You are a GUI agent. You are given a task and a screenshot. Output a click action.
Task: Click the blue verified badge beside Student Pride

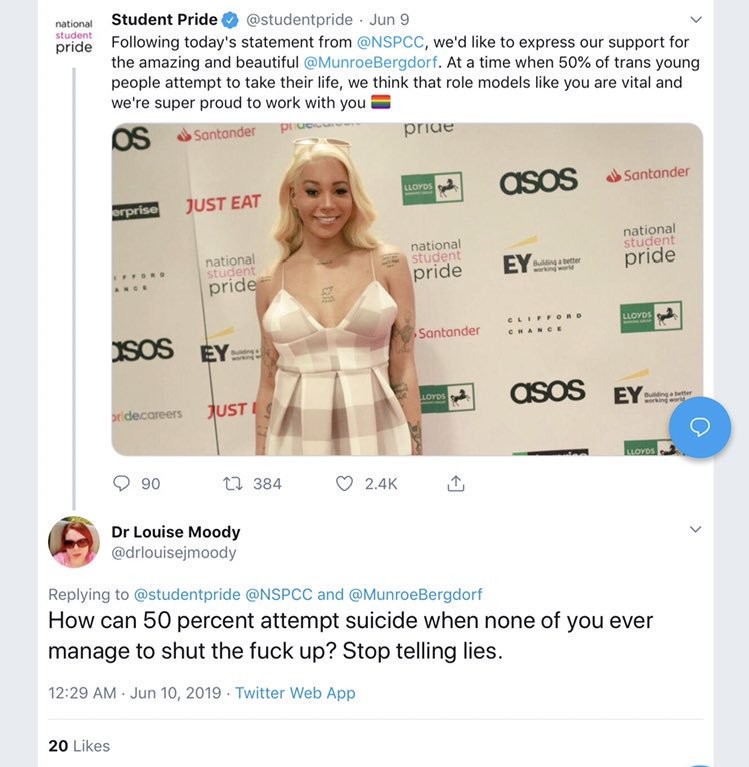230,20
